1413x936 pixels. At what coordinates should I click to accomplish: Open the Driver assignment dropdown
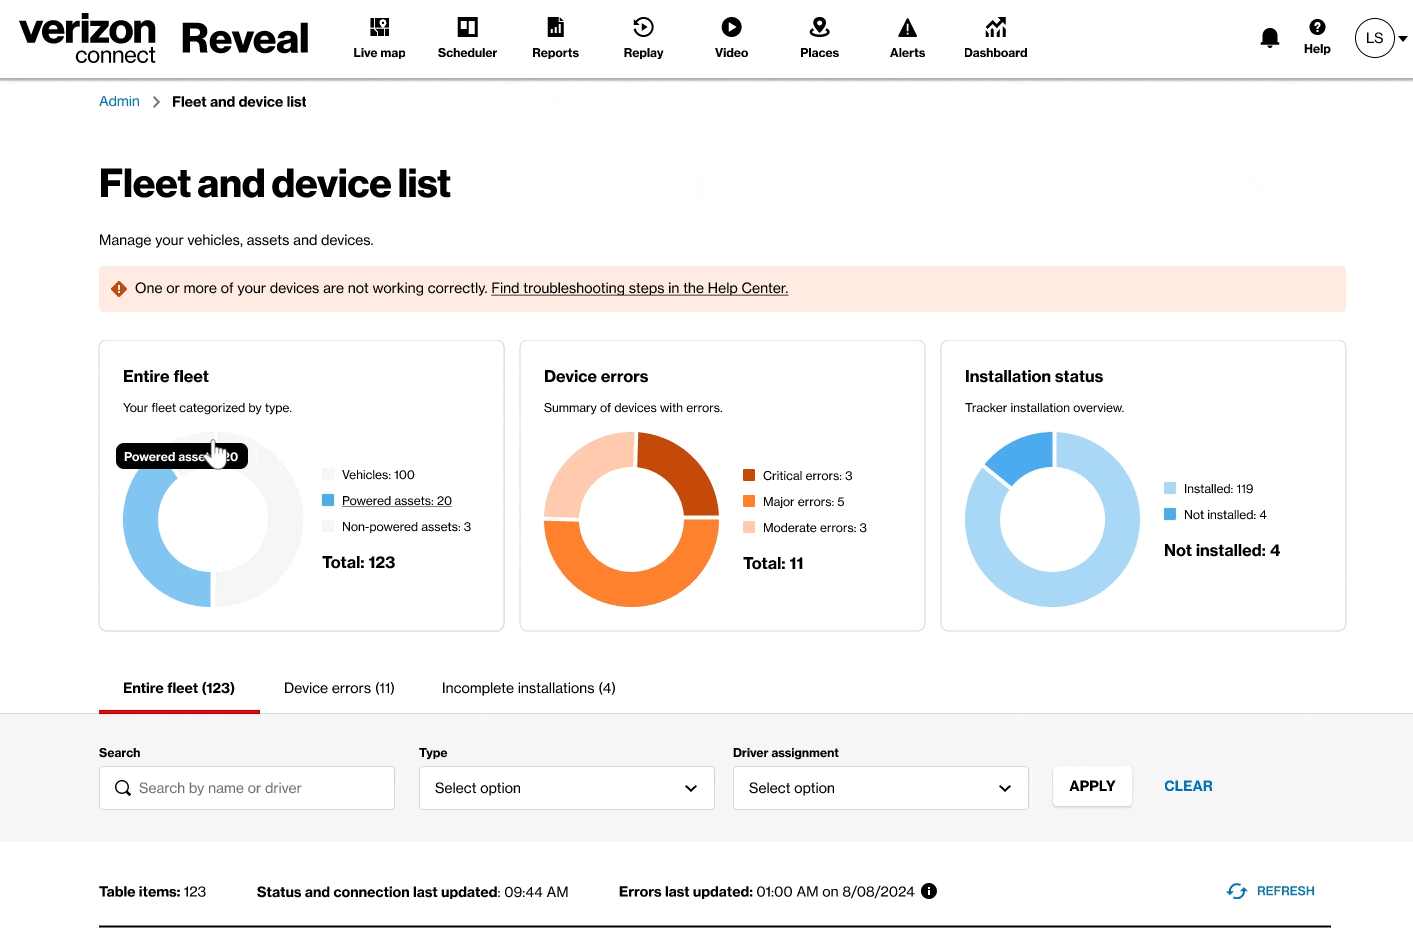(x=880, y=788)
